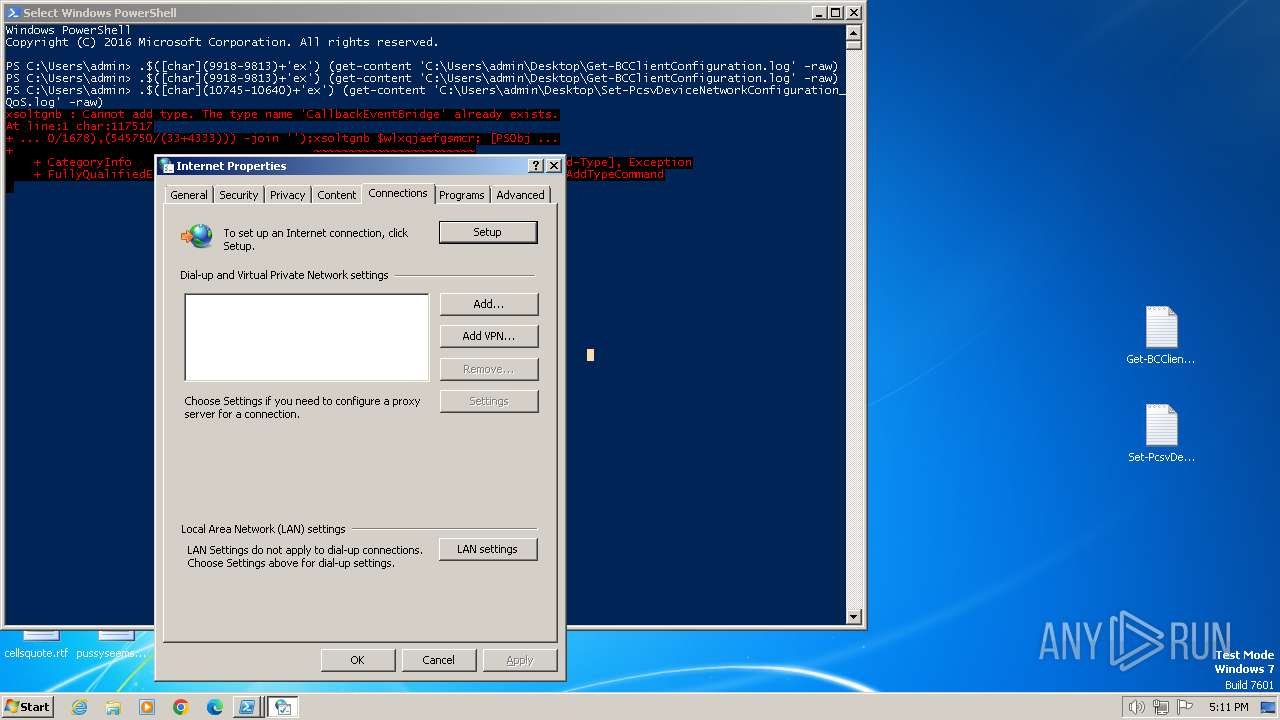Viewport: 1280px width, 720px height.
Task: Switch to the Security tab
Action: point(238,195)
